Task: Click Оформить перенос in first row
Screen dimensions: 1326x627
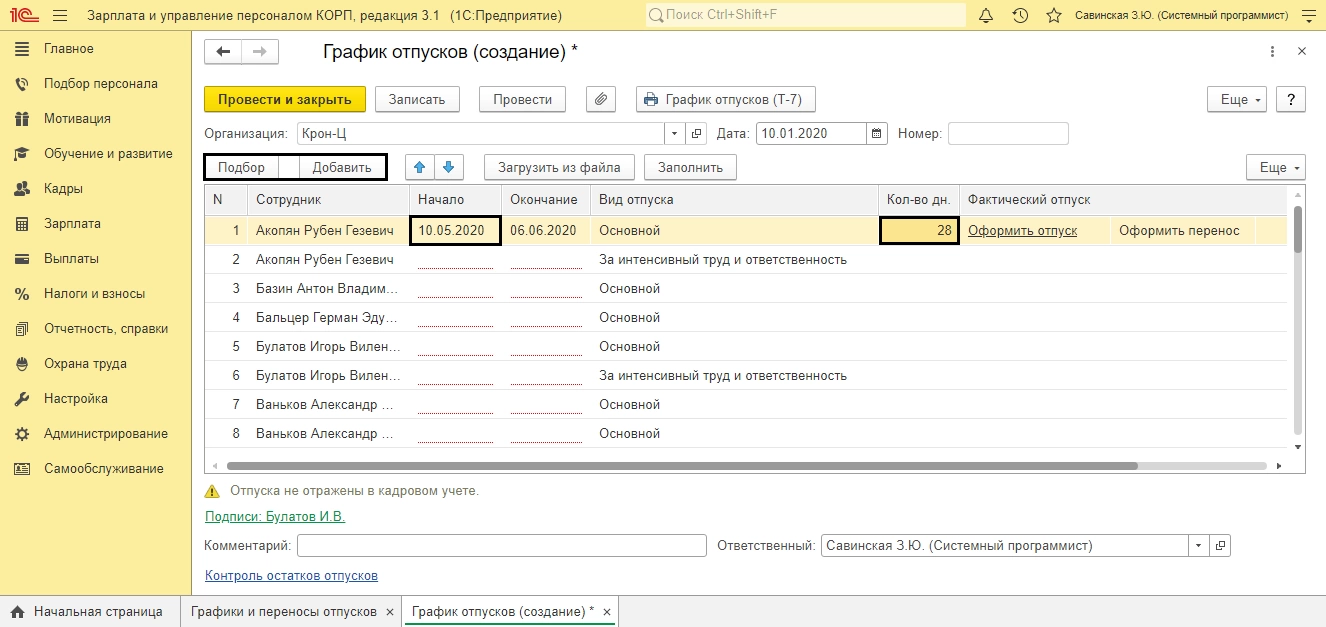Action: pyautogui.click(x=1179, y=230)
